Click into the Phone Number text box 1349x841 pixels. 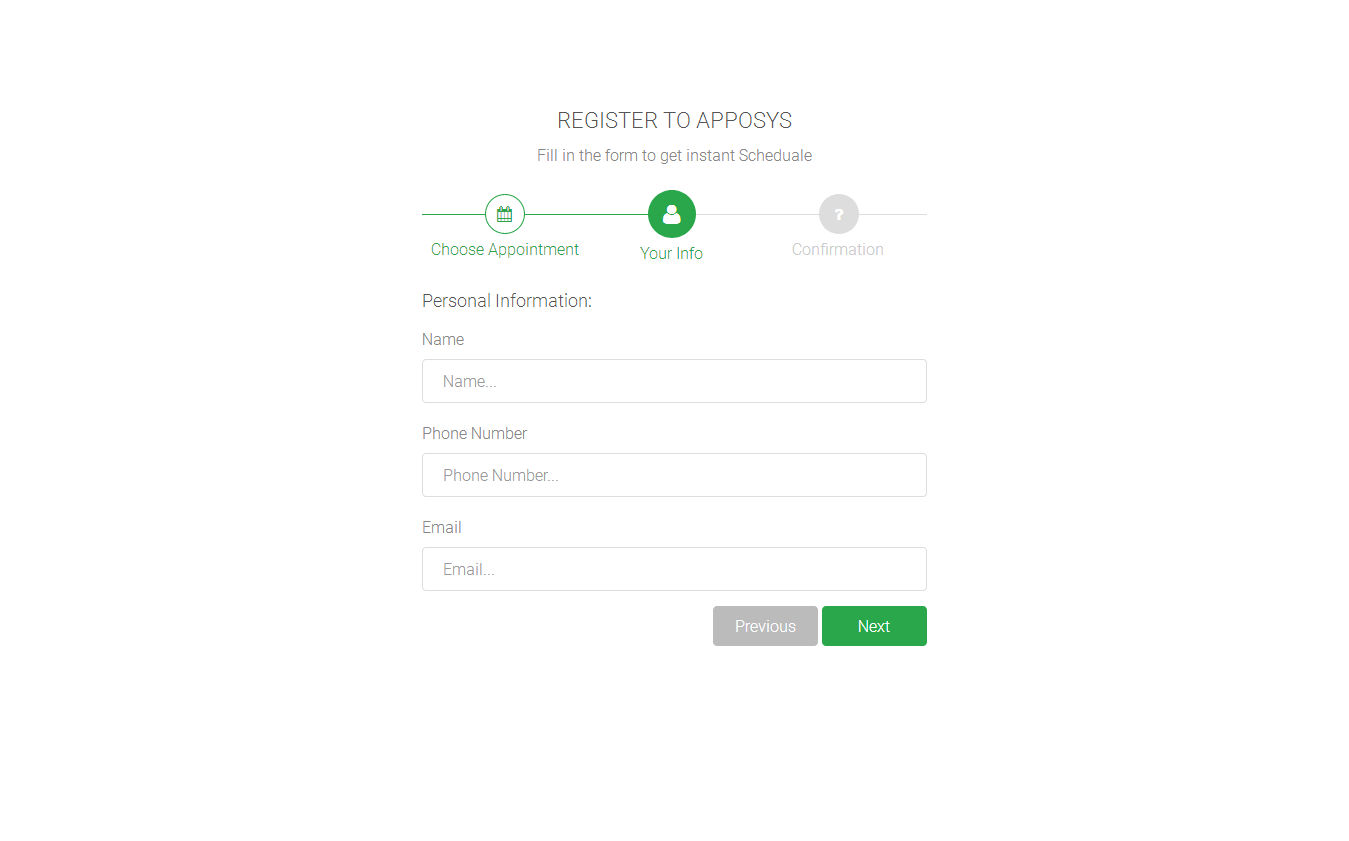674,475
